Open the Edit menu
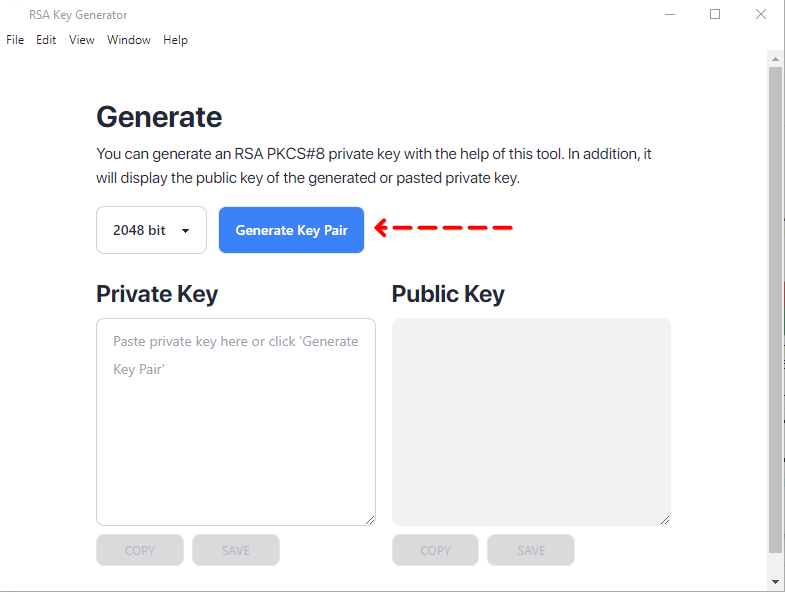 coord(46,40)
